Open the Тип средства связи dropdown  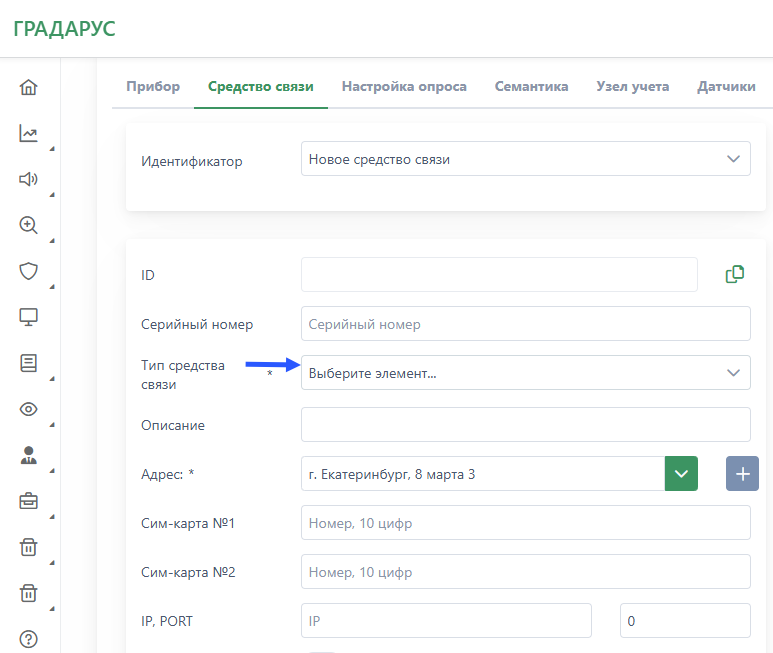tap(525, 373)
